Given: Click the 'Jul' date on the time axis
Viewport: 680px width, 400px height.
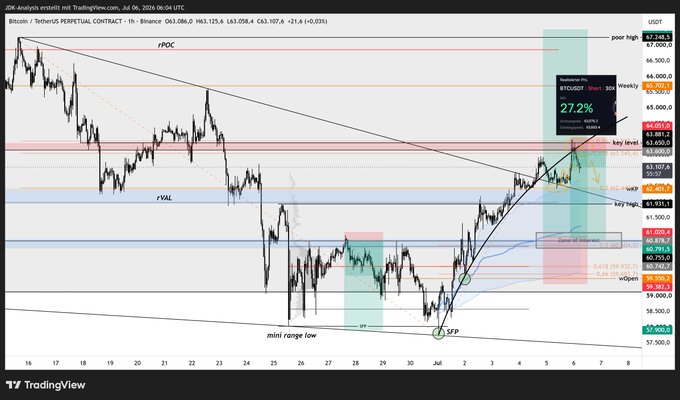Looking at the screenshot, I should point(437,363).
